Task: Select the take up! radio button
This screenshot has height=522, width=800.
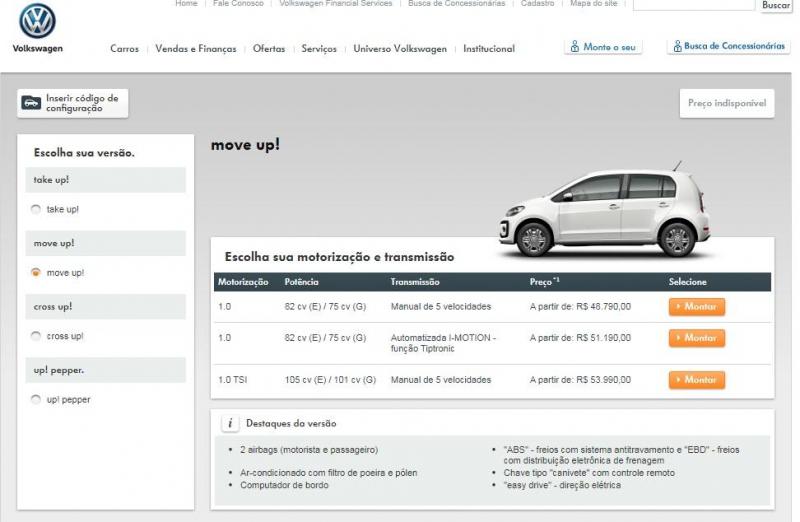Action: click(x=36, y=209)
